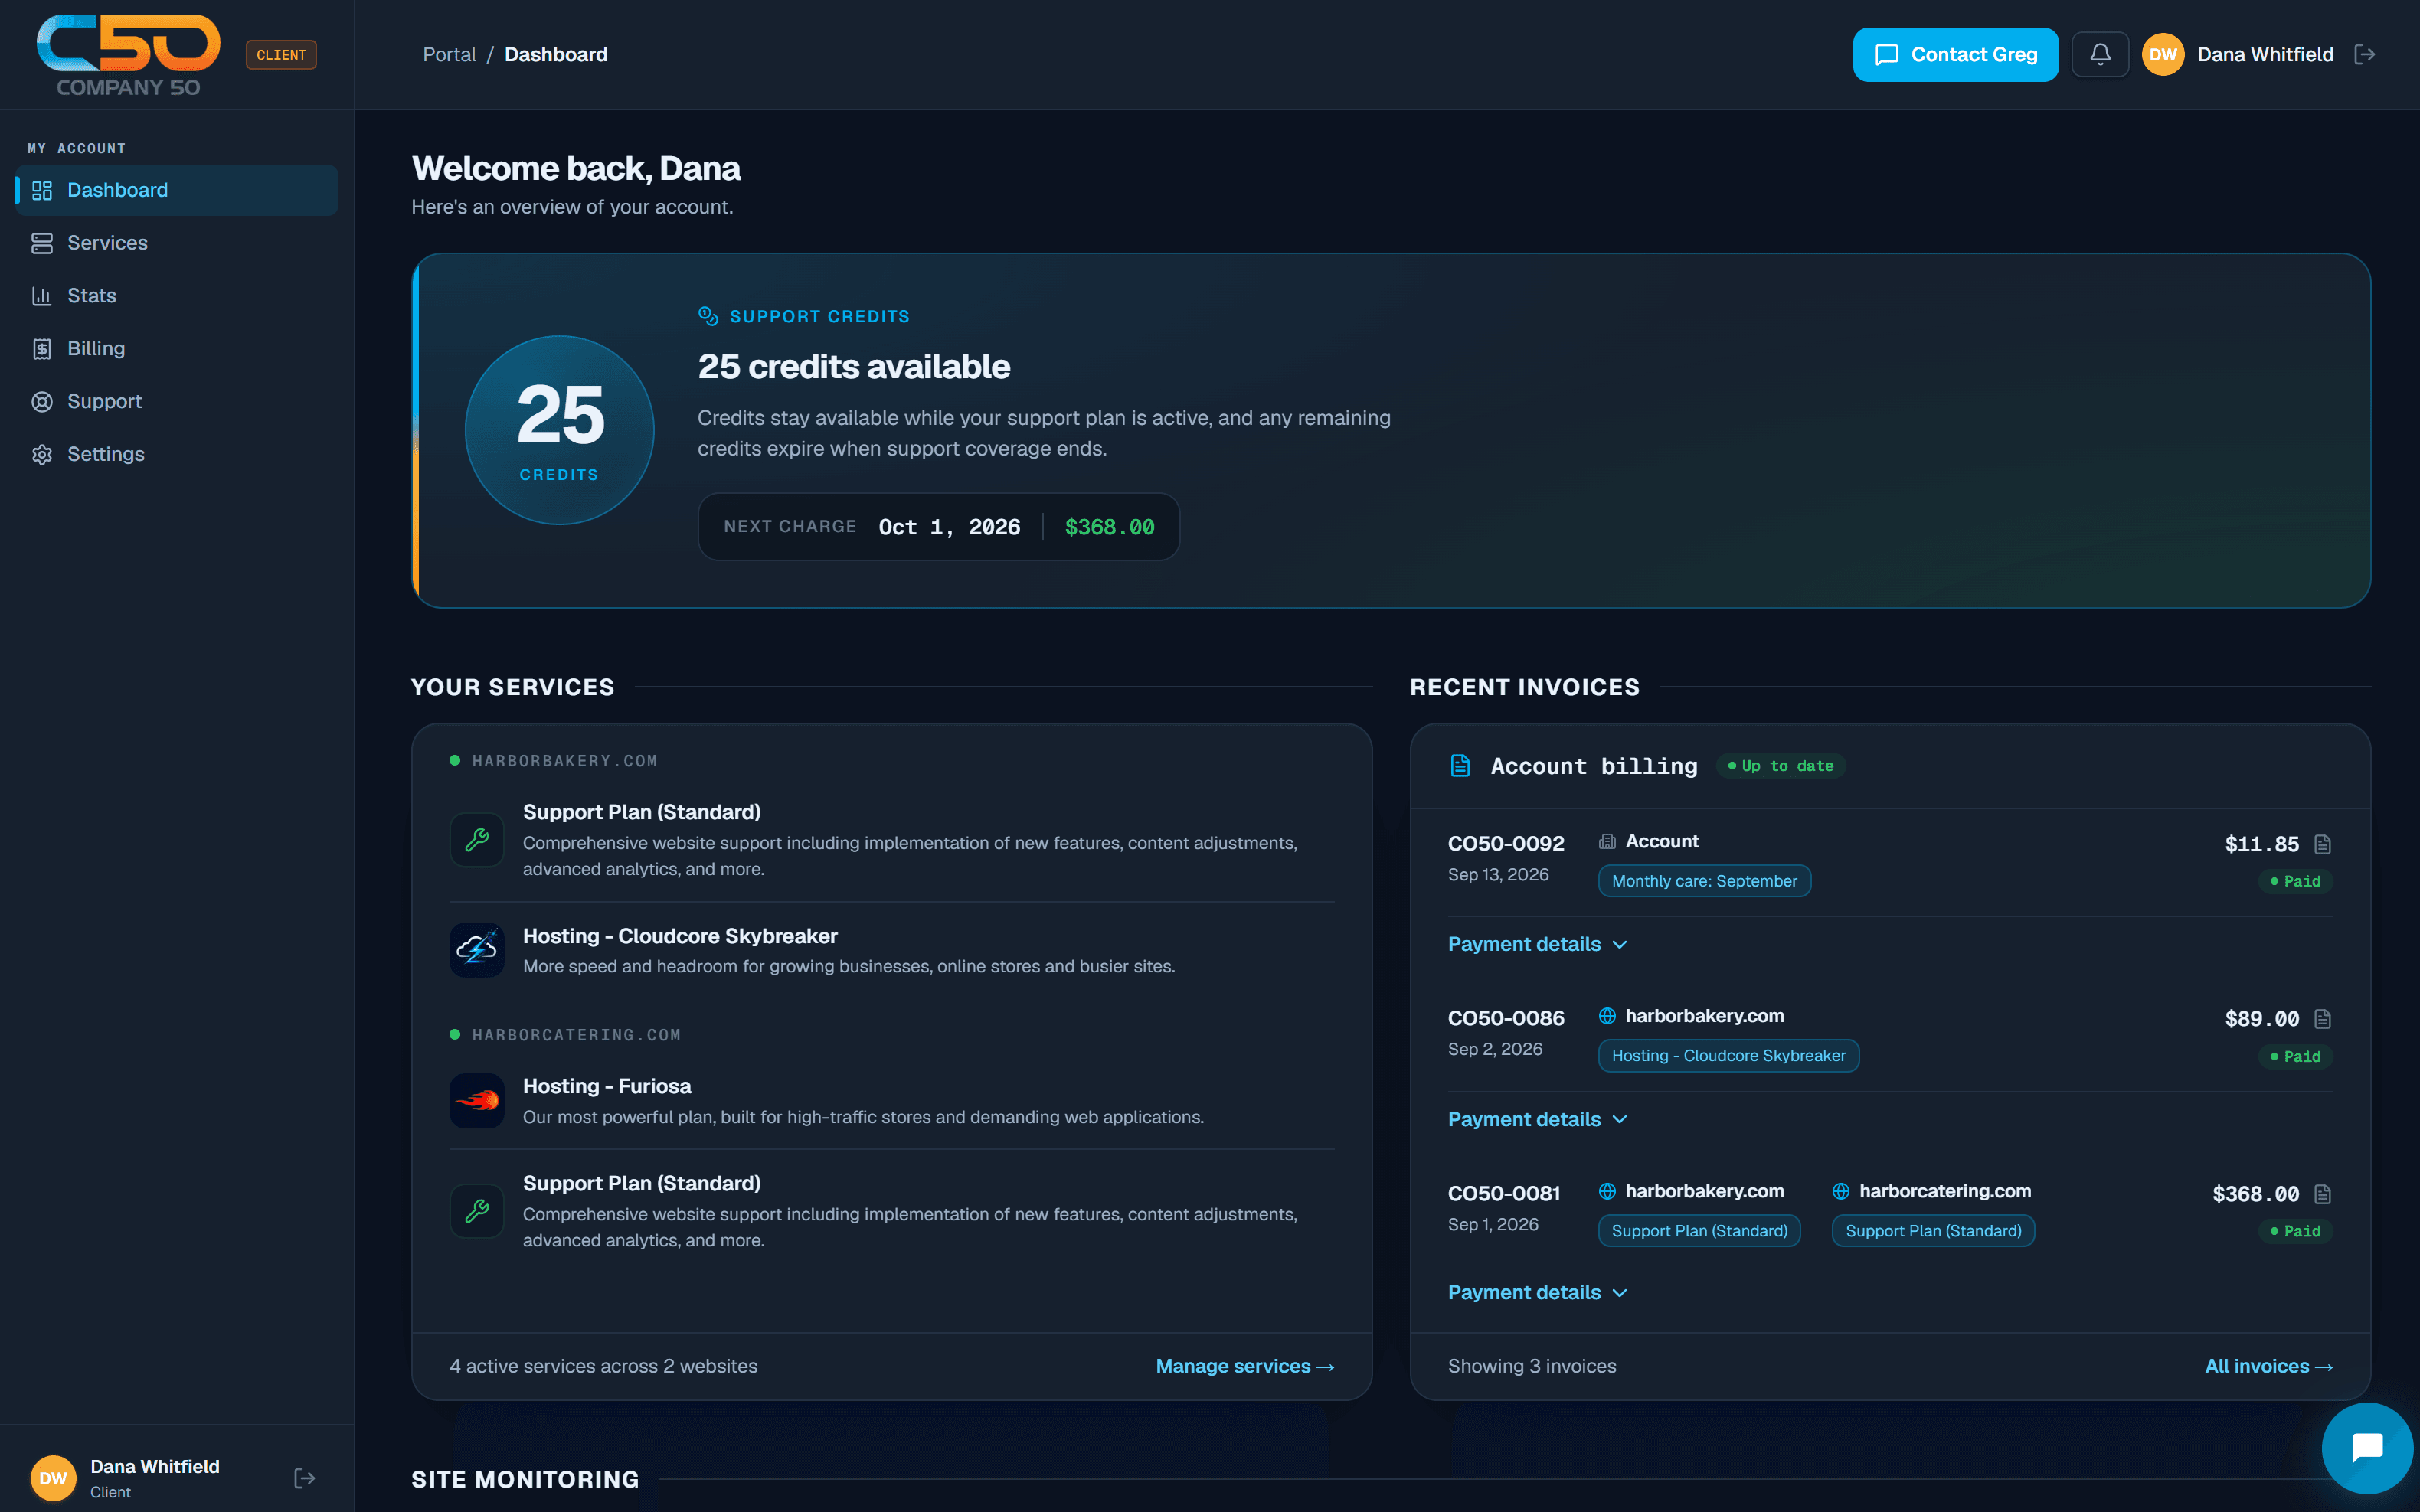Open Settings in the sidebar
The height and width of the screenshot is (1512, 2420).
point(177,454)
